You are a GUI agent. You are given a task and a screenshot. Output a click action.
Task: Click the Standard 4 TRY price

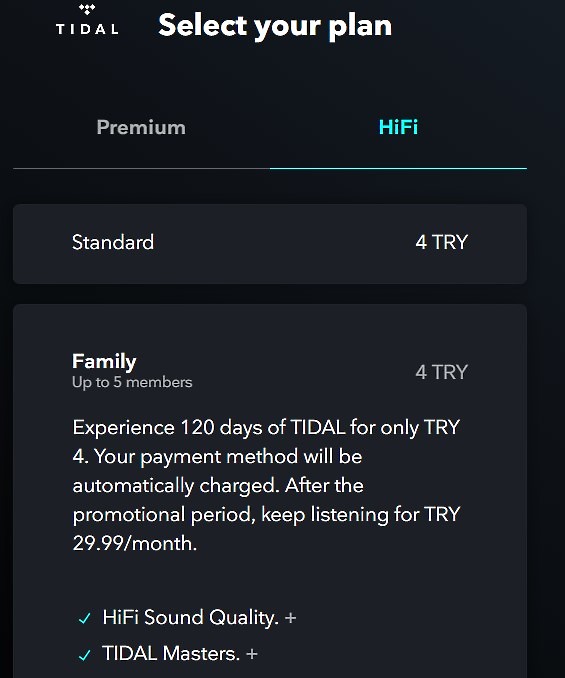441,242
